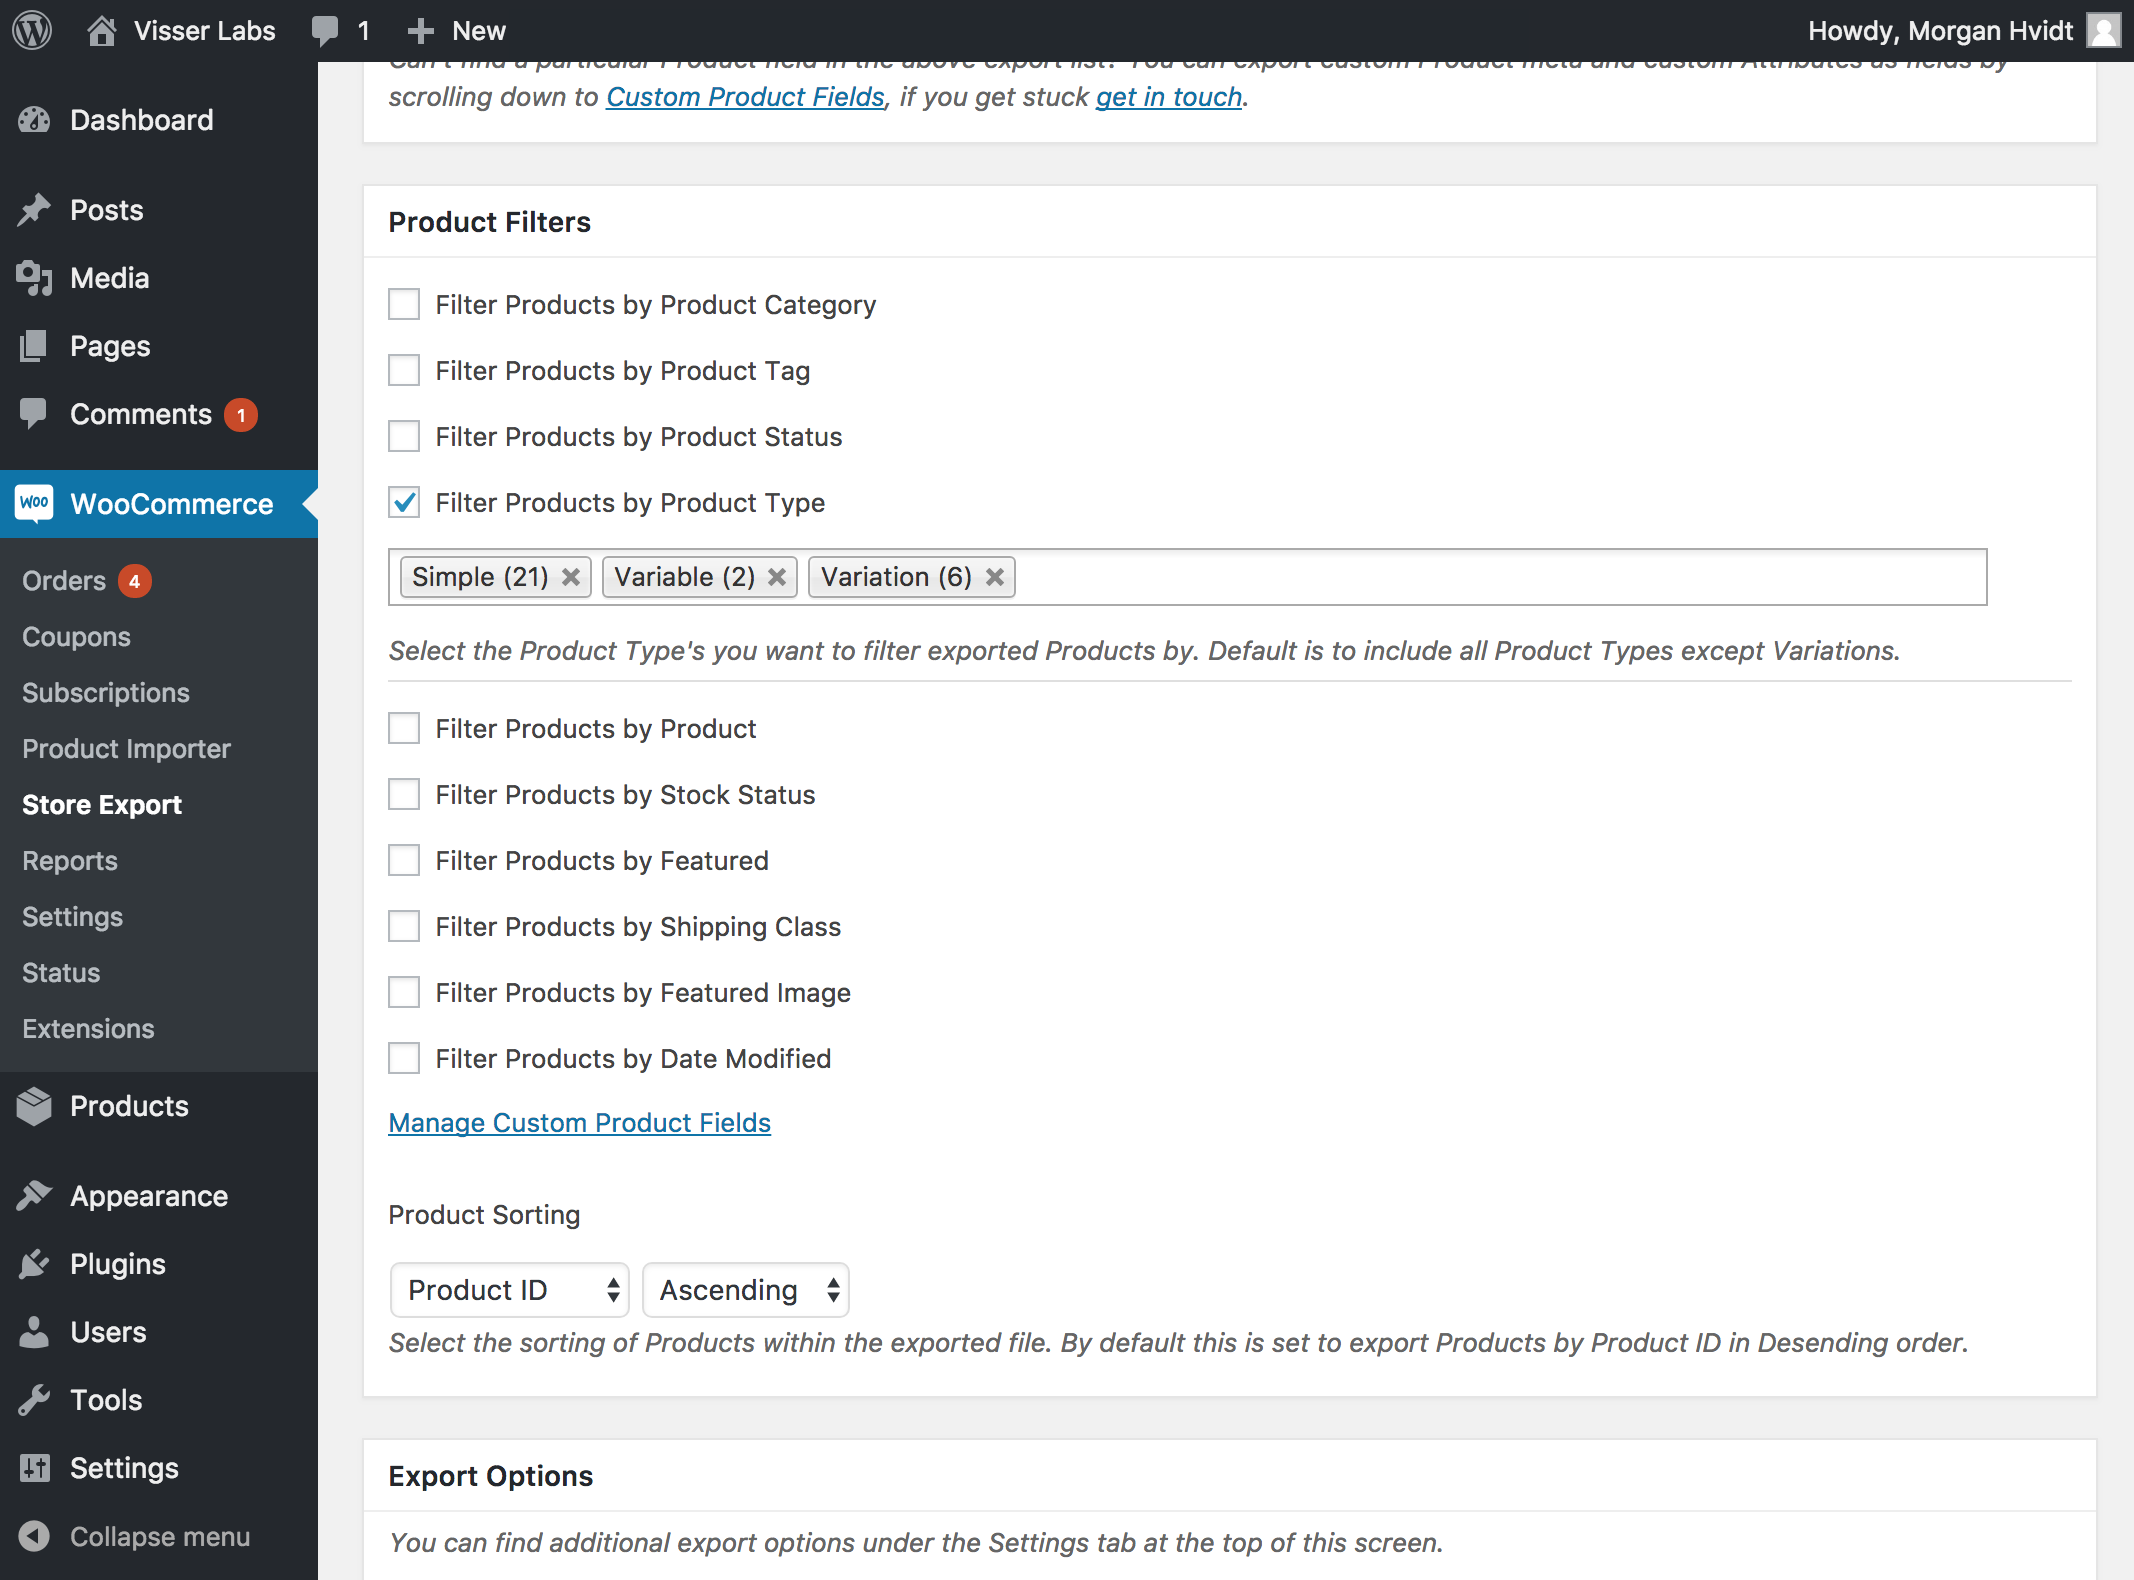Open Morgan Hvidt user avatar
The image size is (2134, 1580).
pos(2103,30)
